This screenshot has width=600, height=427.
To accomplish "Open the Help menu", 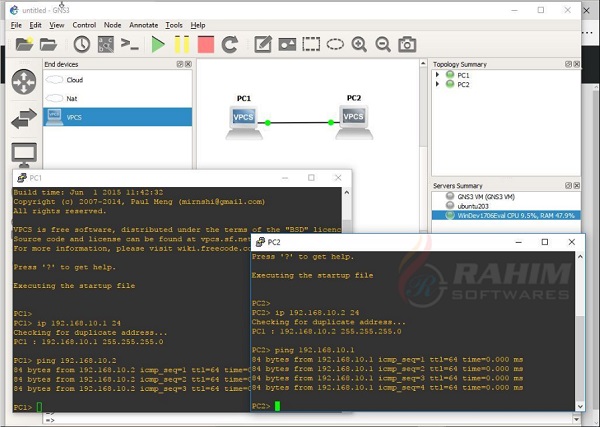I will tap(198, 25).
